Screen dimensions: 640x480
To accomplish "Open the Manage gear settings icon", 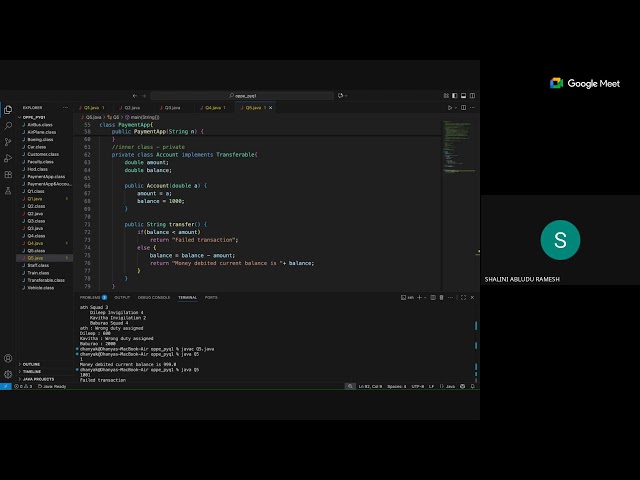I will (8, 373).
